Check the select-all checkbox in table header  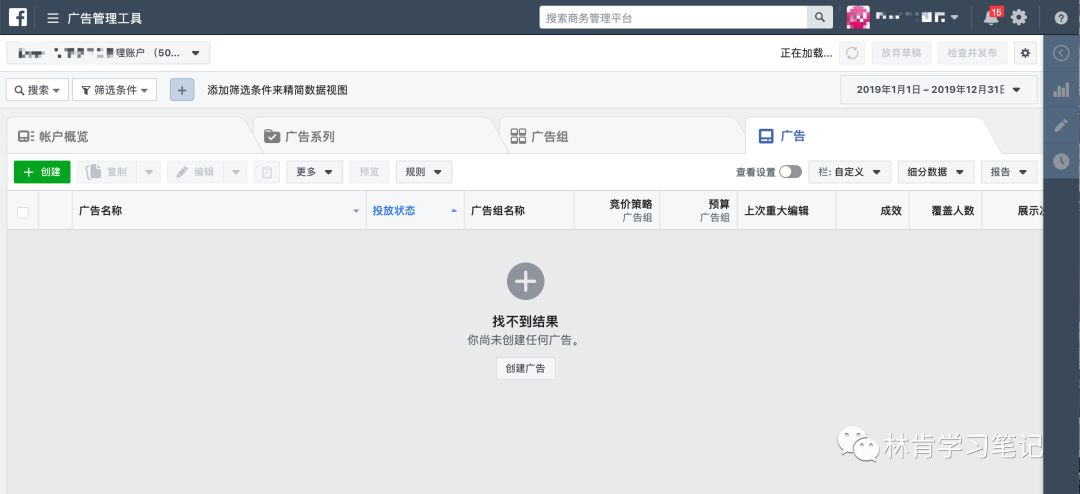point(23,212)
